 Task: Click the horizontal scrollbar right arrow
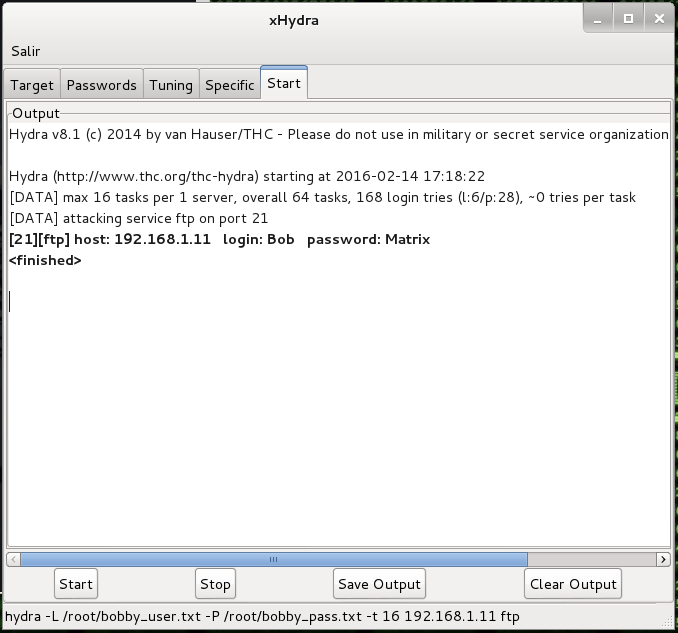coord(663,559)
